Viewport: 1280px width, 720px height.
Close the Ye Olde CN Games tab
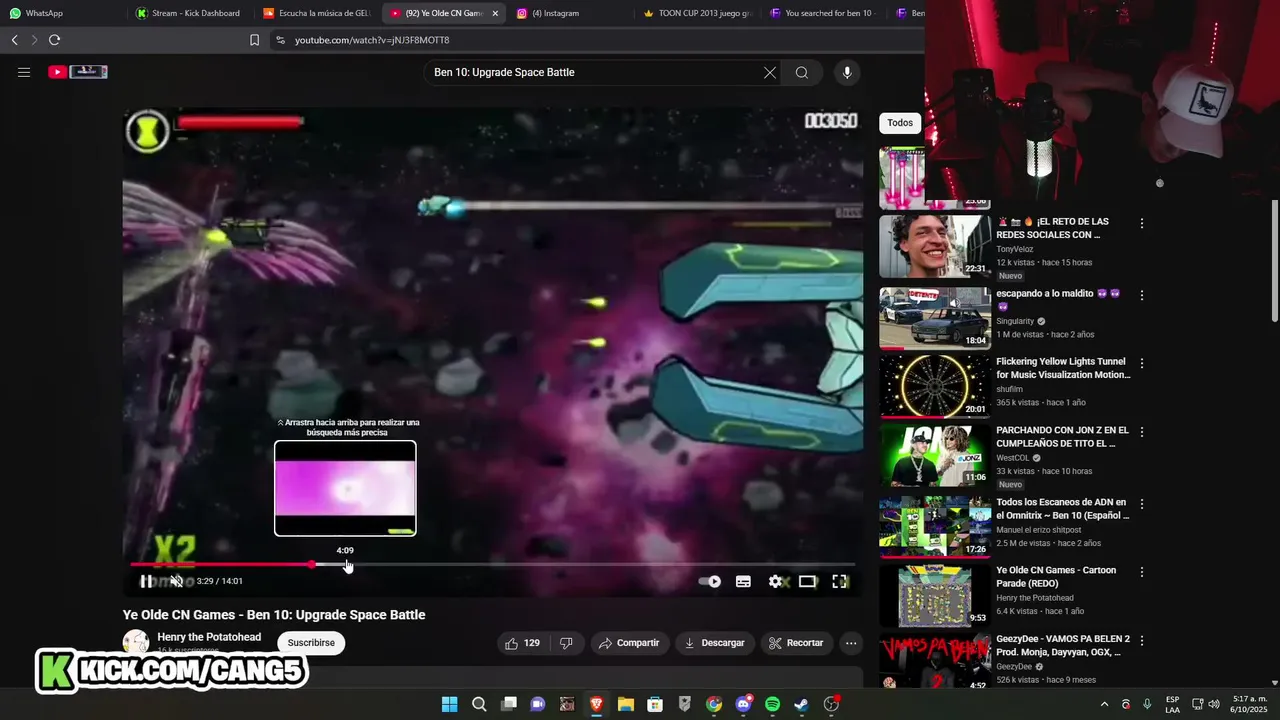click(x=495, y=13)
